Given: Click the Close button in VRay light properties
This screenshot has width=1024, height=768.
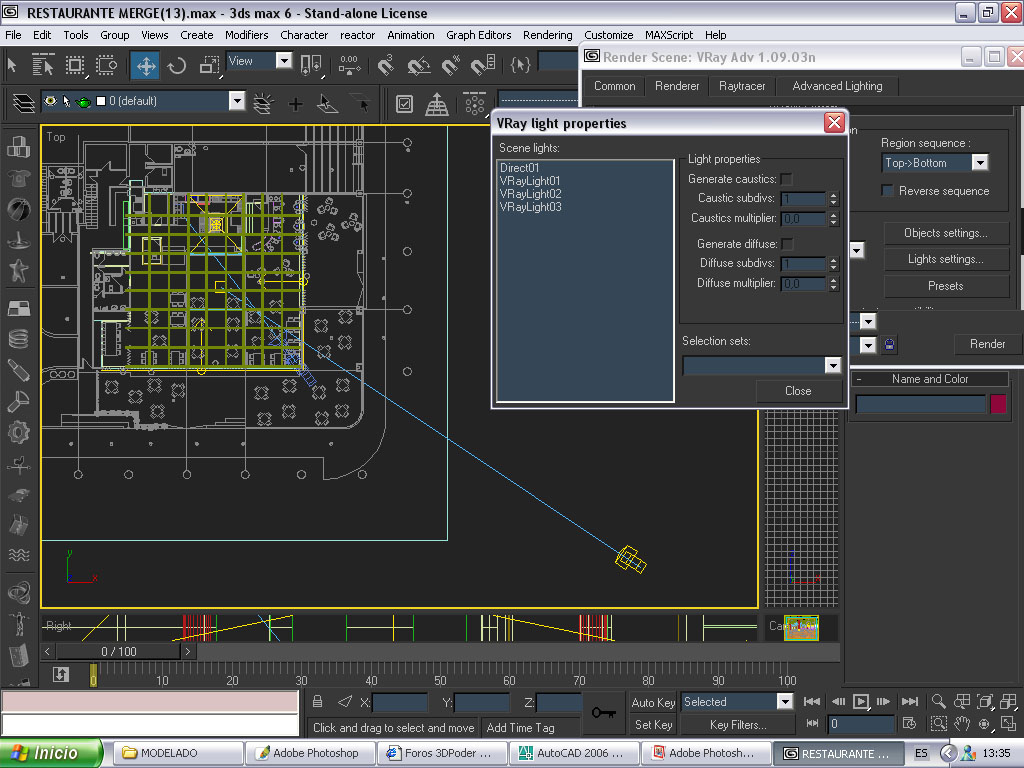Looking at the screenshot, I should click(x=798, y=391).
